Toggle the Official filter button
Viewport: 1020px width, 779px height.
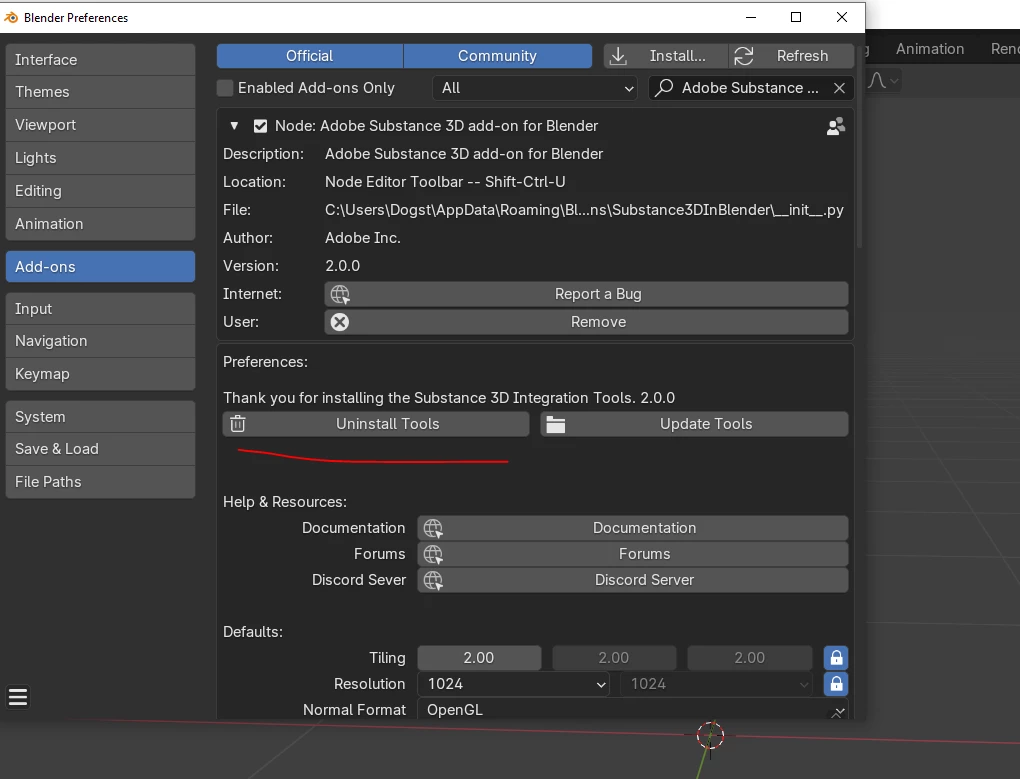pyautogui.click(x=310, y=56)
